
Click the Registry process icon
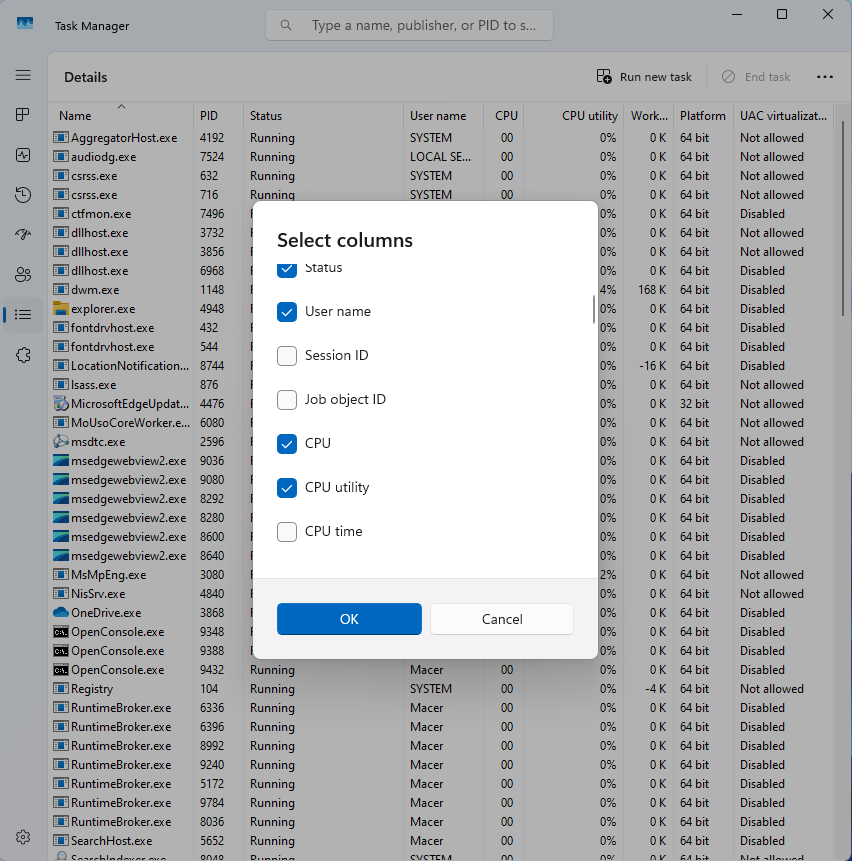coord(60,689)
